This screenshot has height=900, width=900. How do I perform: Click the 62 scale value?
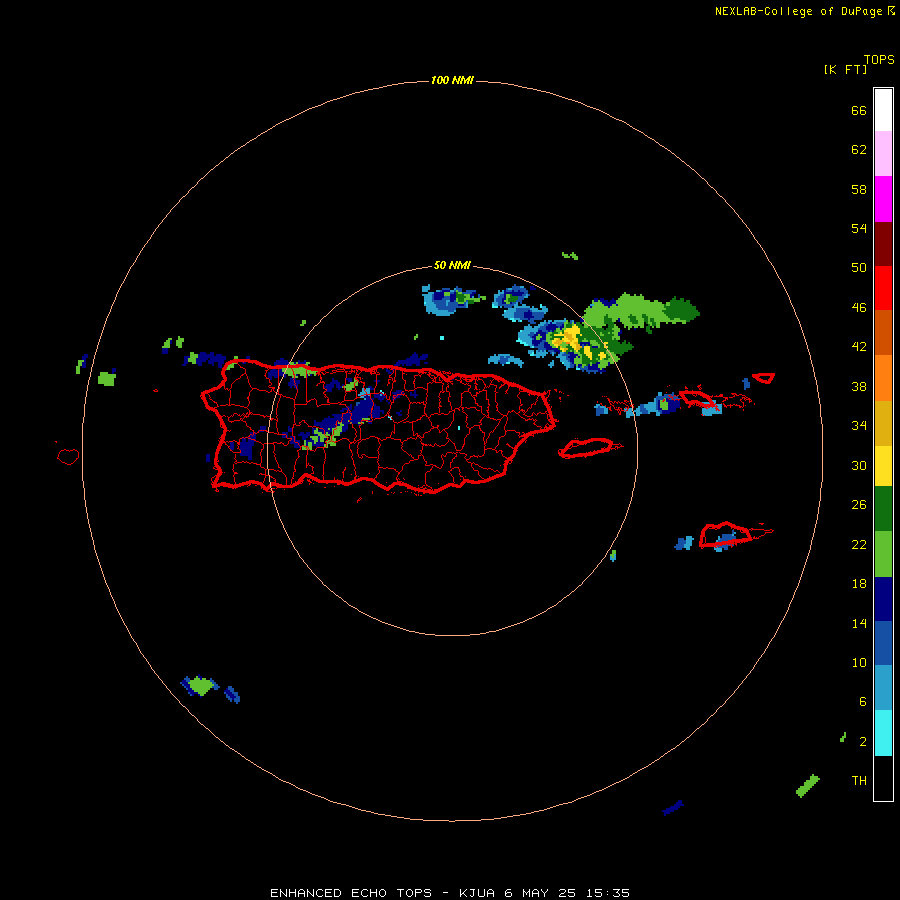coord(859,150)
